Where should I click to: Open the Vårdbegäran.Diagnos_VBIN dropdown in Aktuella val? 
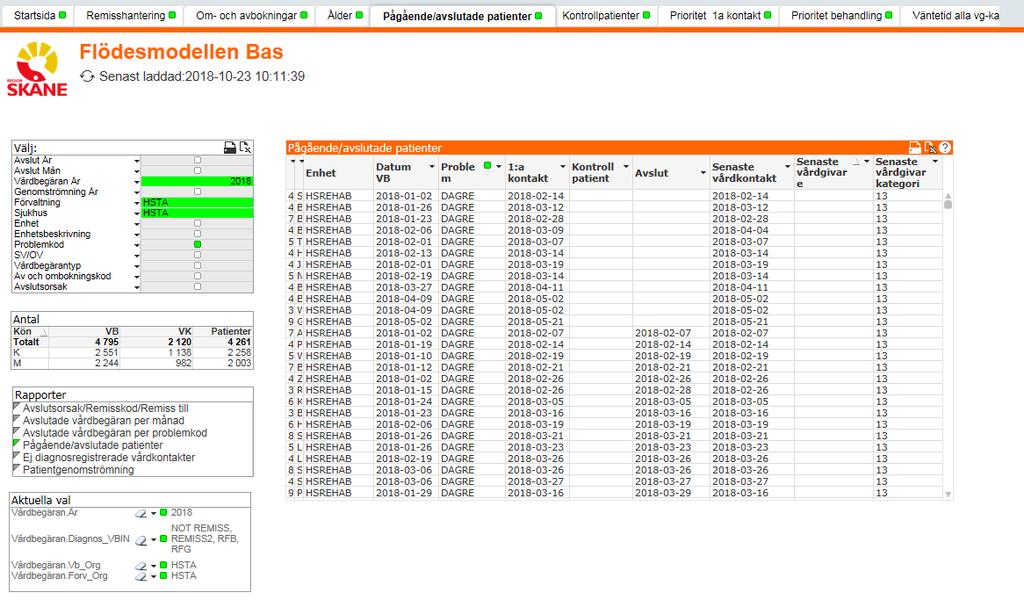153,540
